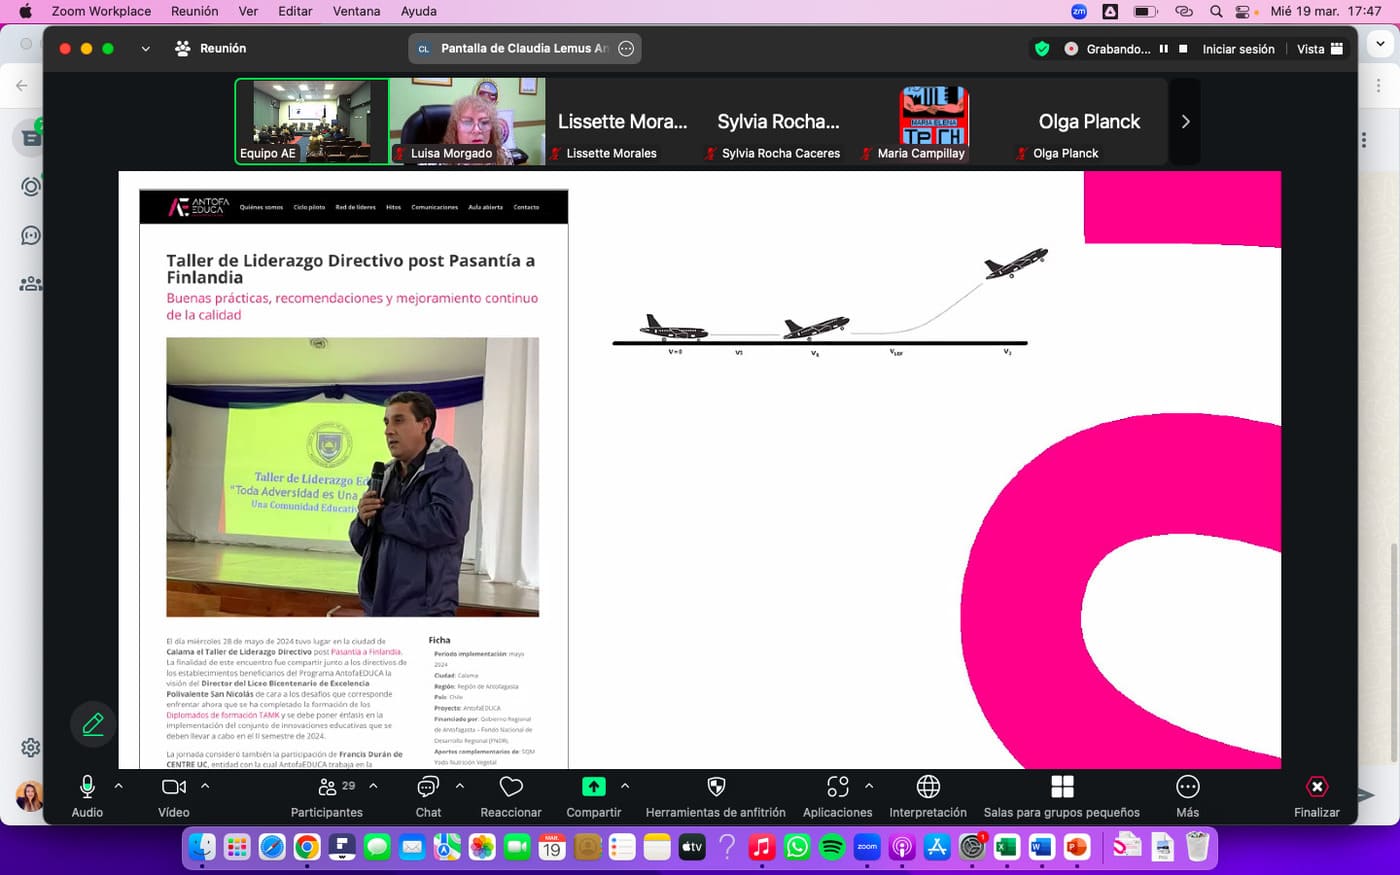
Task: Open the Chat panel
Action: pyautogui.click(x=428, y=796)
